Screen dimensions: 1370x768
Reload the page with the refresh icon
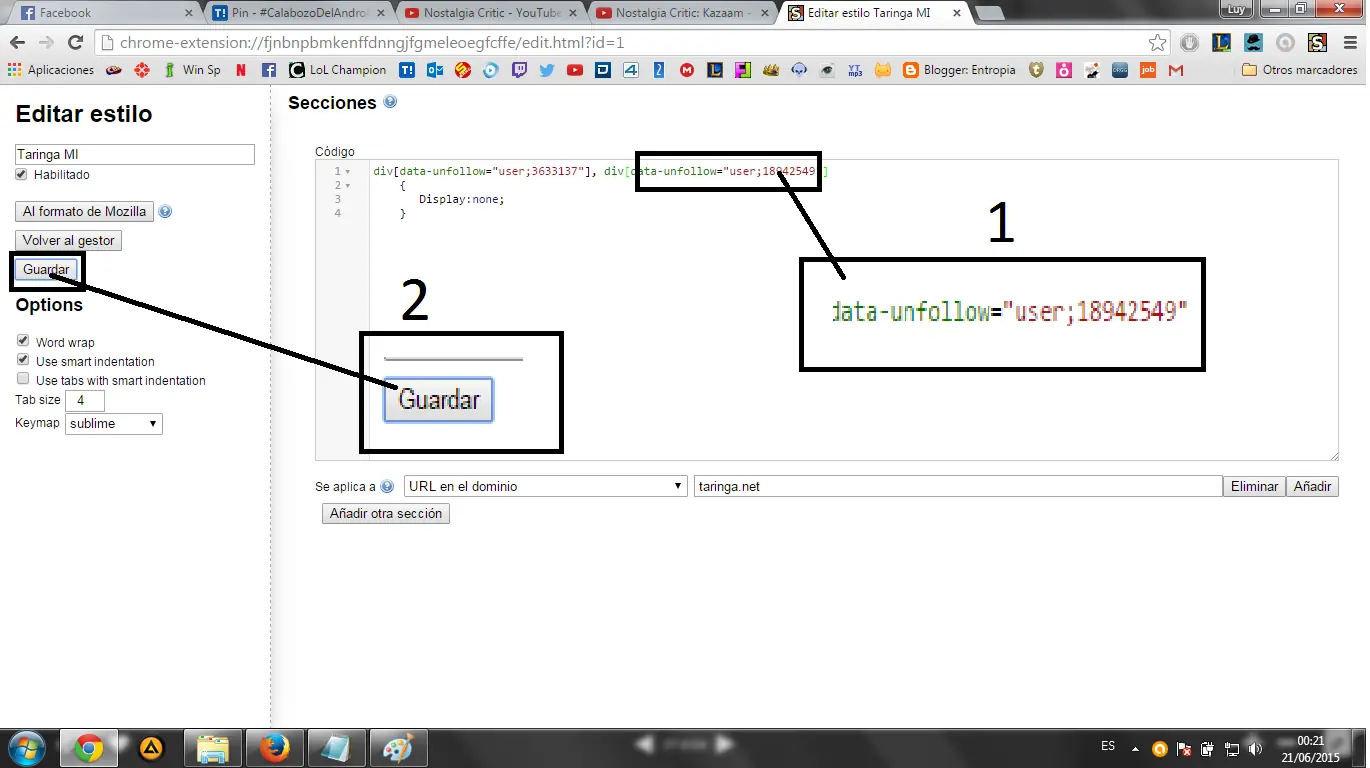click(x=75, y=43)
